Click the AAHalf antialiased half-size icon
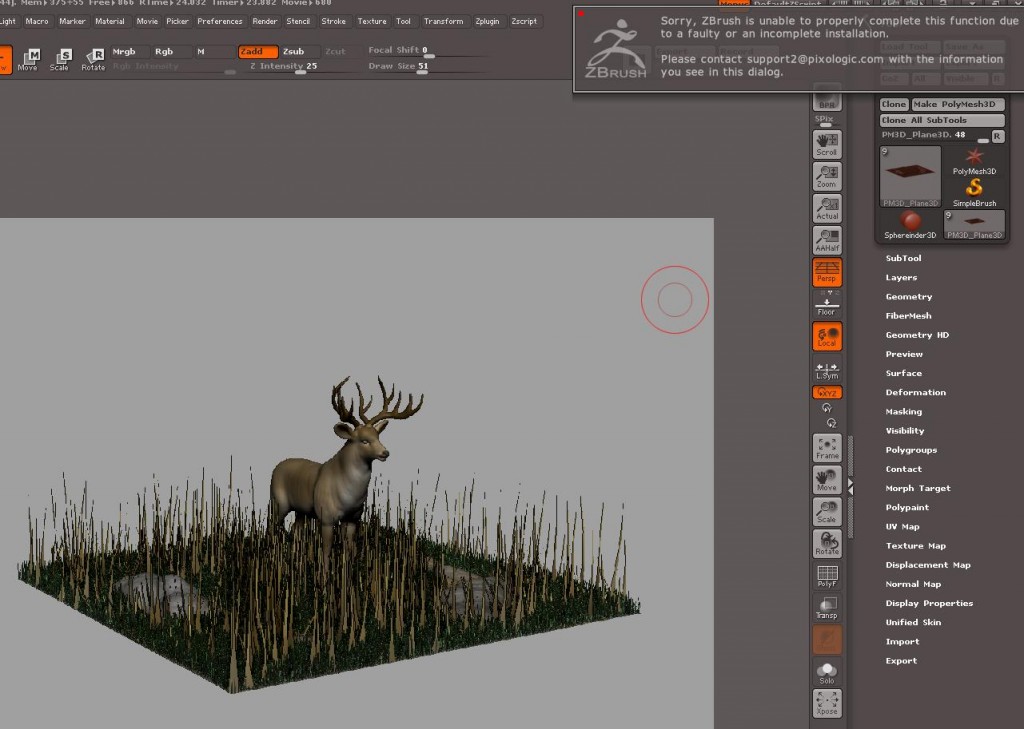The height and width of the screenshot is (729, 1024). coord(826,240)
